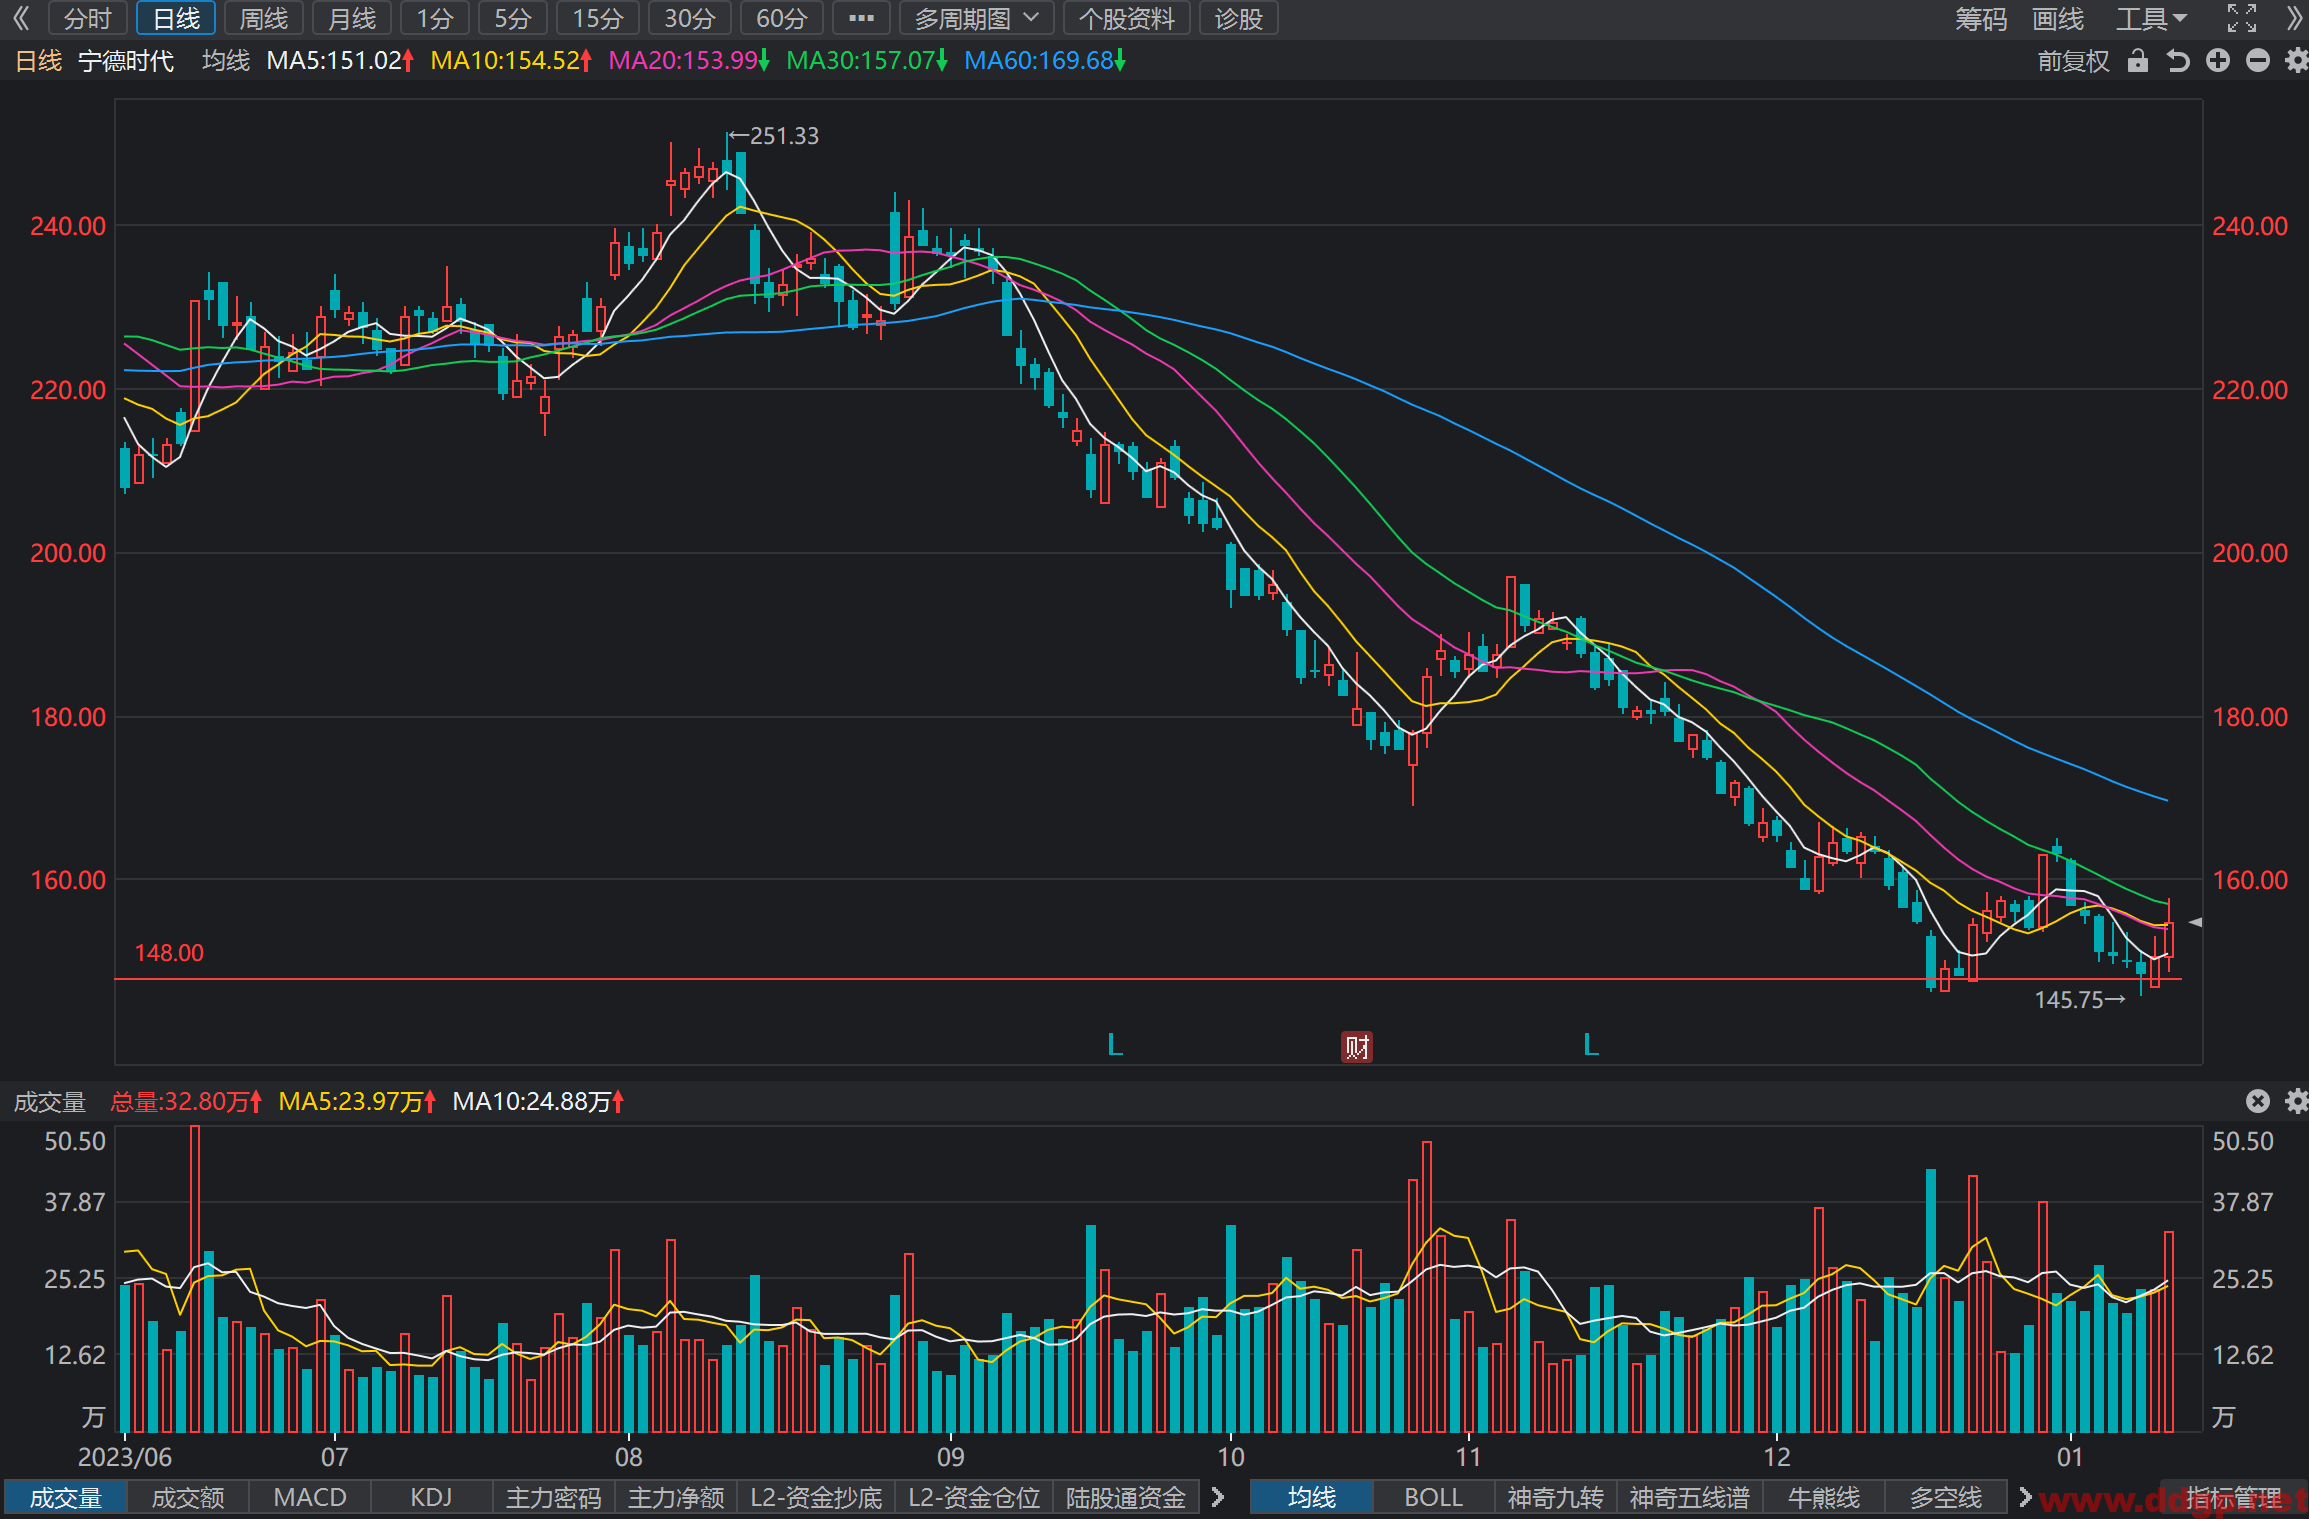Click the MA20:153.99 magenta indicator
Viewport: 2309px width, 1519px height.
tap(689, 61)
